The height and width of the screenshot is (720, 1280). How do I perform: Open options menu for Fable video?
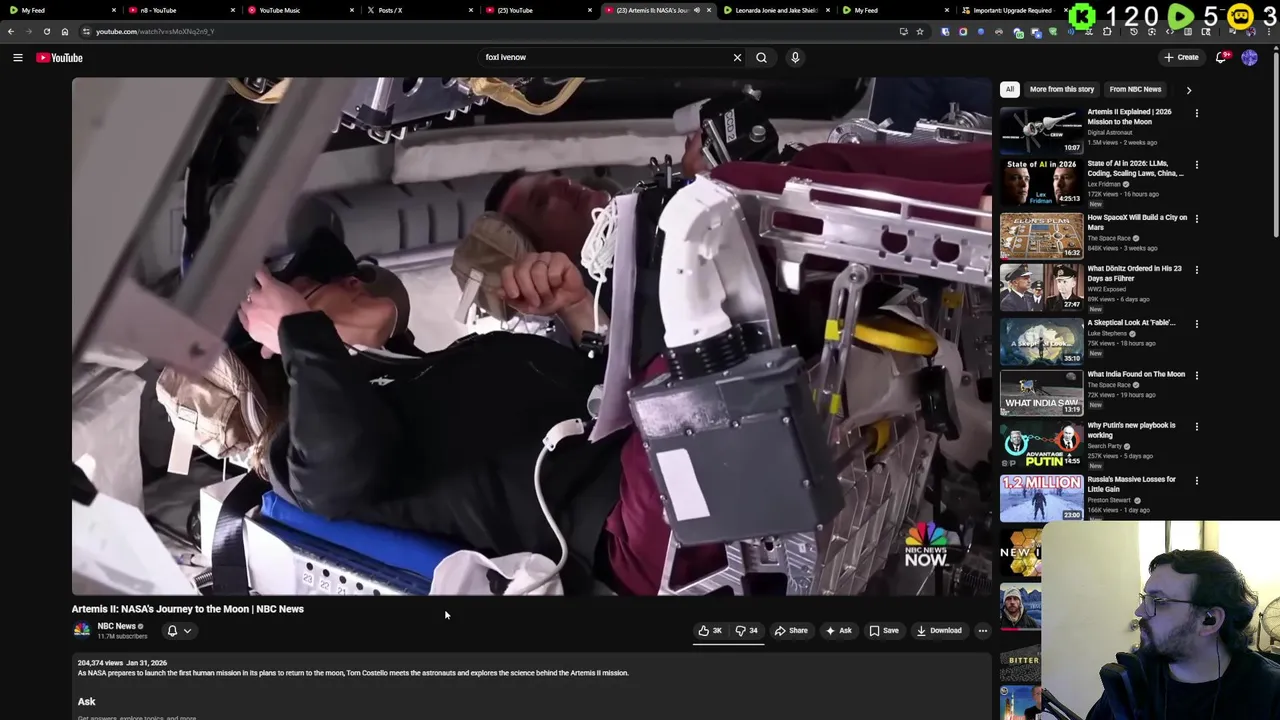1196,324
